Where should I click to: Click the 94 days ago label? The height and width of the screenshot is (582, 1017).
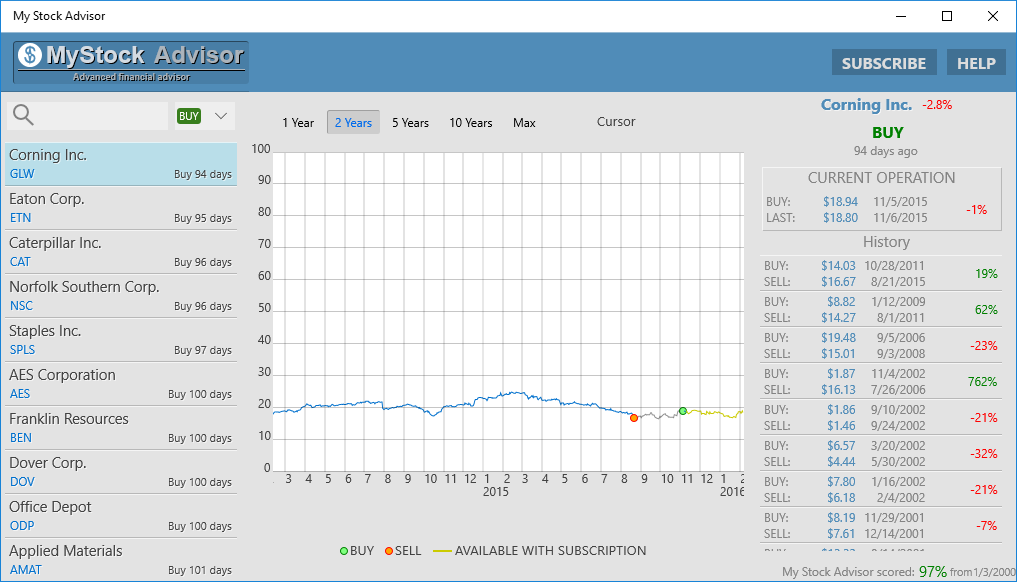(x=885, y=151)
